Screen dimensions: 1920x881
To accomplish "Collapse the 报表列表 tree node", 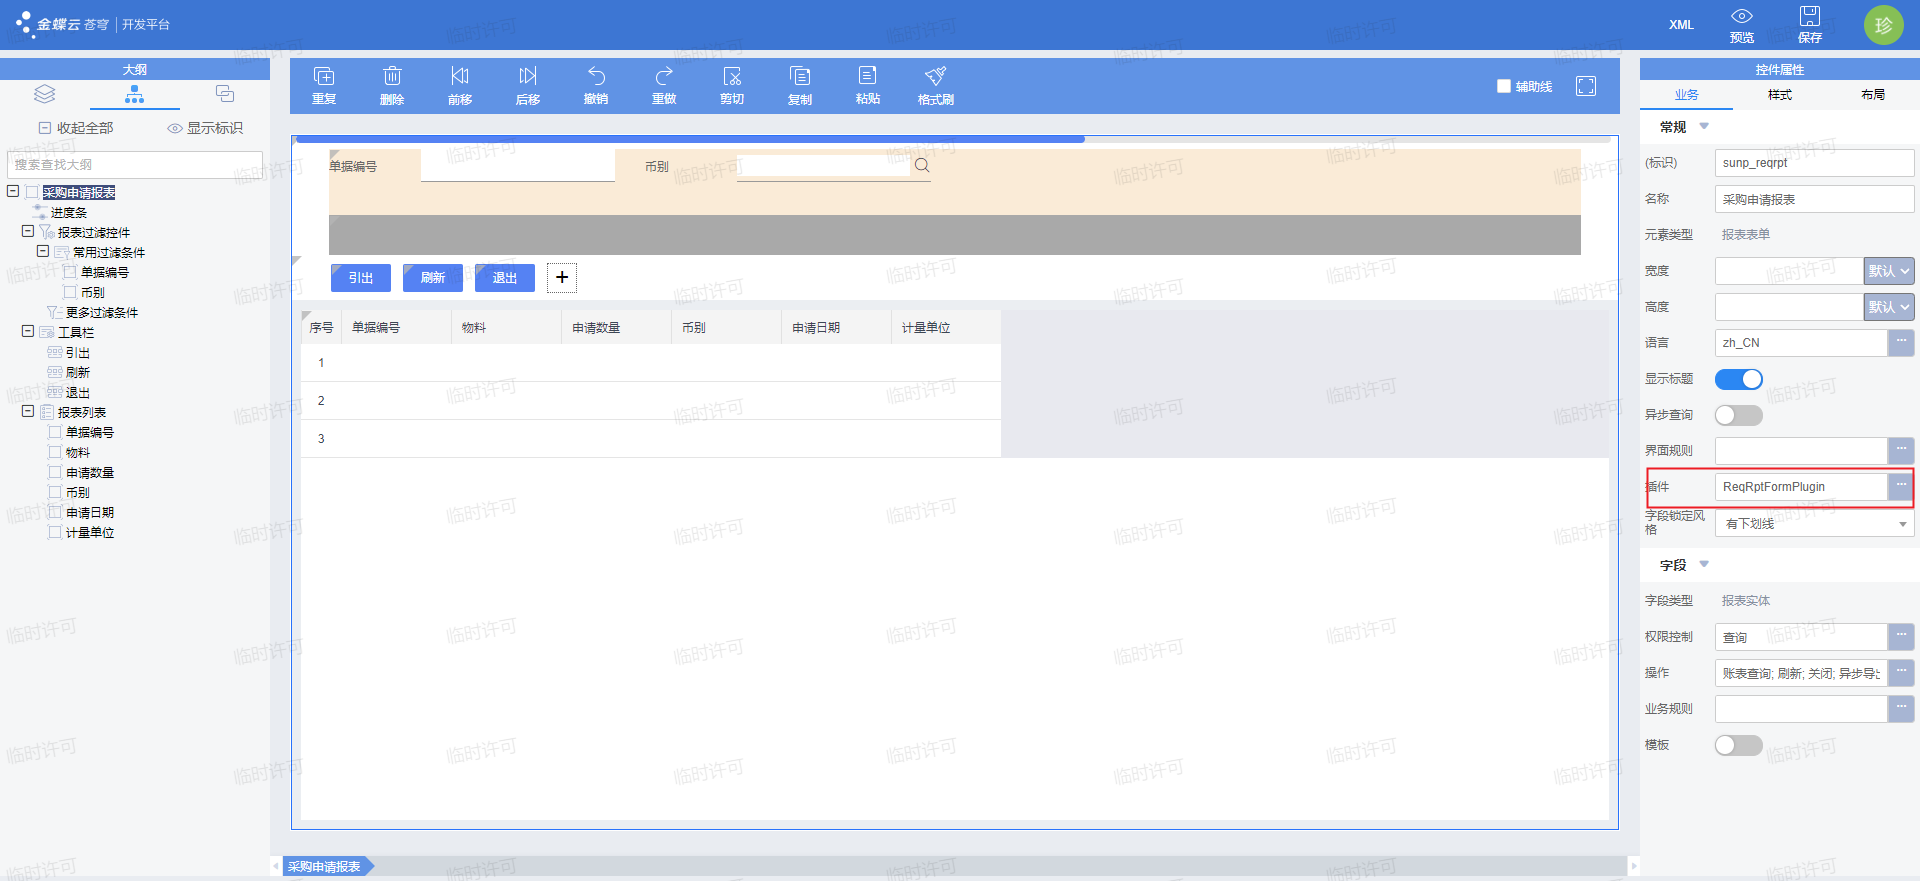I will click(28, 411).
